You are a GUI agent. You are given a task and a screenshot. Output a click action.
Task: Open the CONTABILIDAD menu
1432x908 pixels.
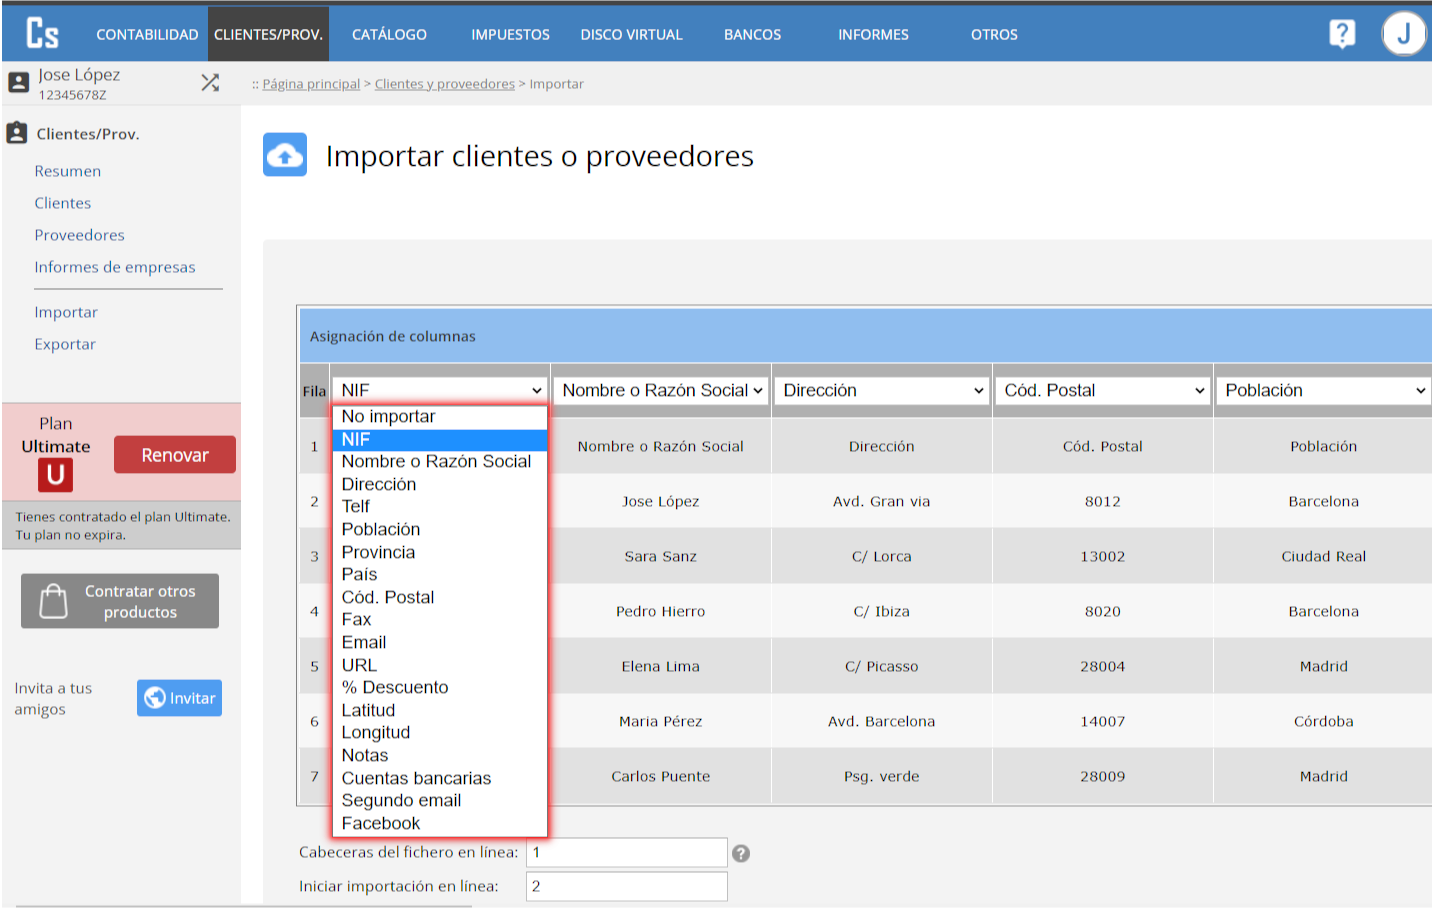tap(147, 34)
